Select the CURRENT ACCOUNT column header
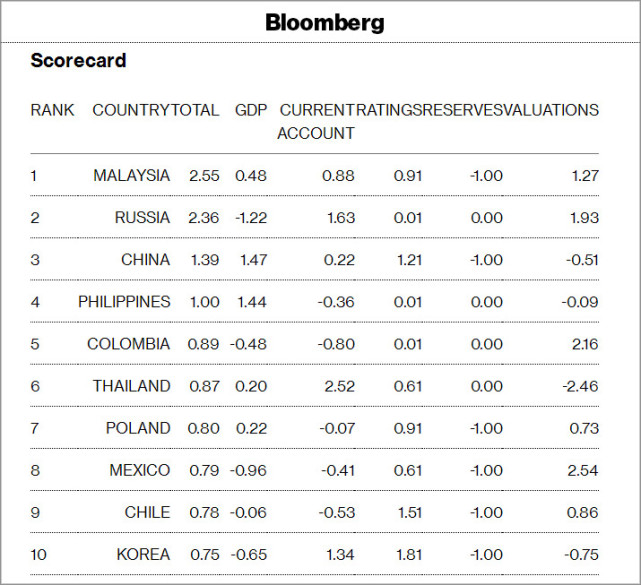 click(316, 121)
